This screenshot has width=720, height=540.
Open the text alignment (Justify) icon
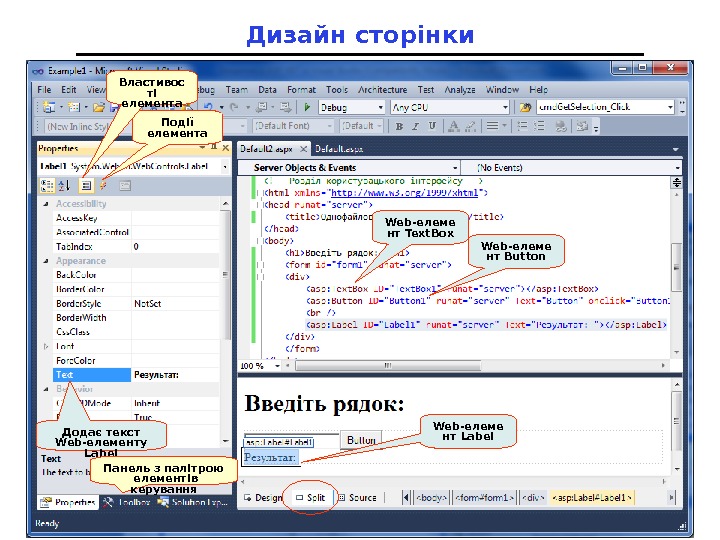point(493,126)
